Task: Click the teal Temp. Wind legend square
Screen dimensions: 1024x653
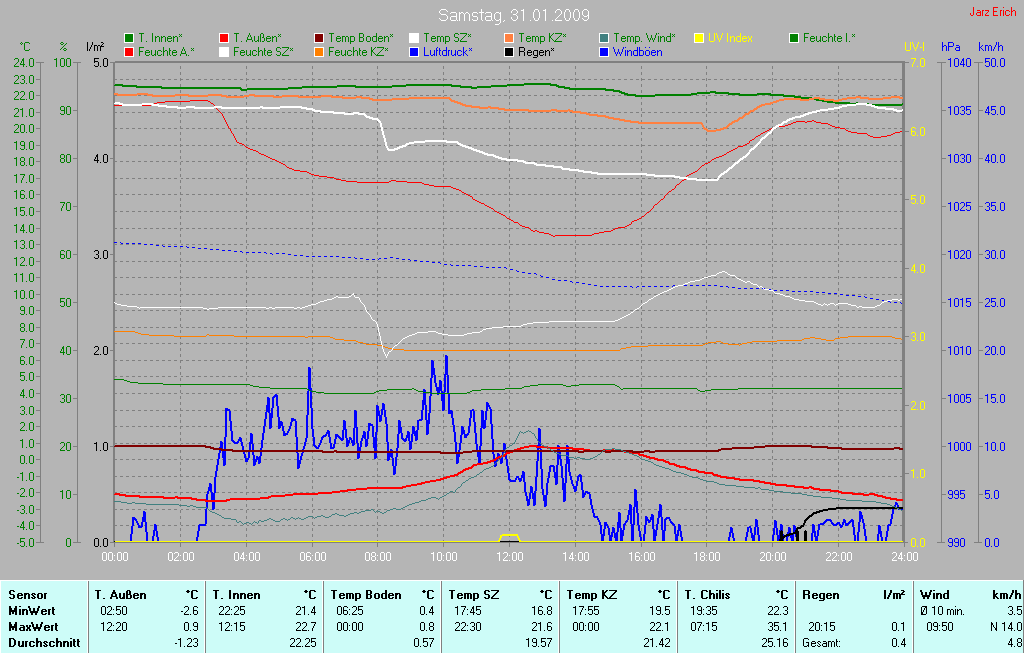Action: point(604,38)
